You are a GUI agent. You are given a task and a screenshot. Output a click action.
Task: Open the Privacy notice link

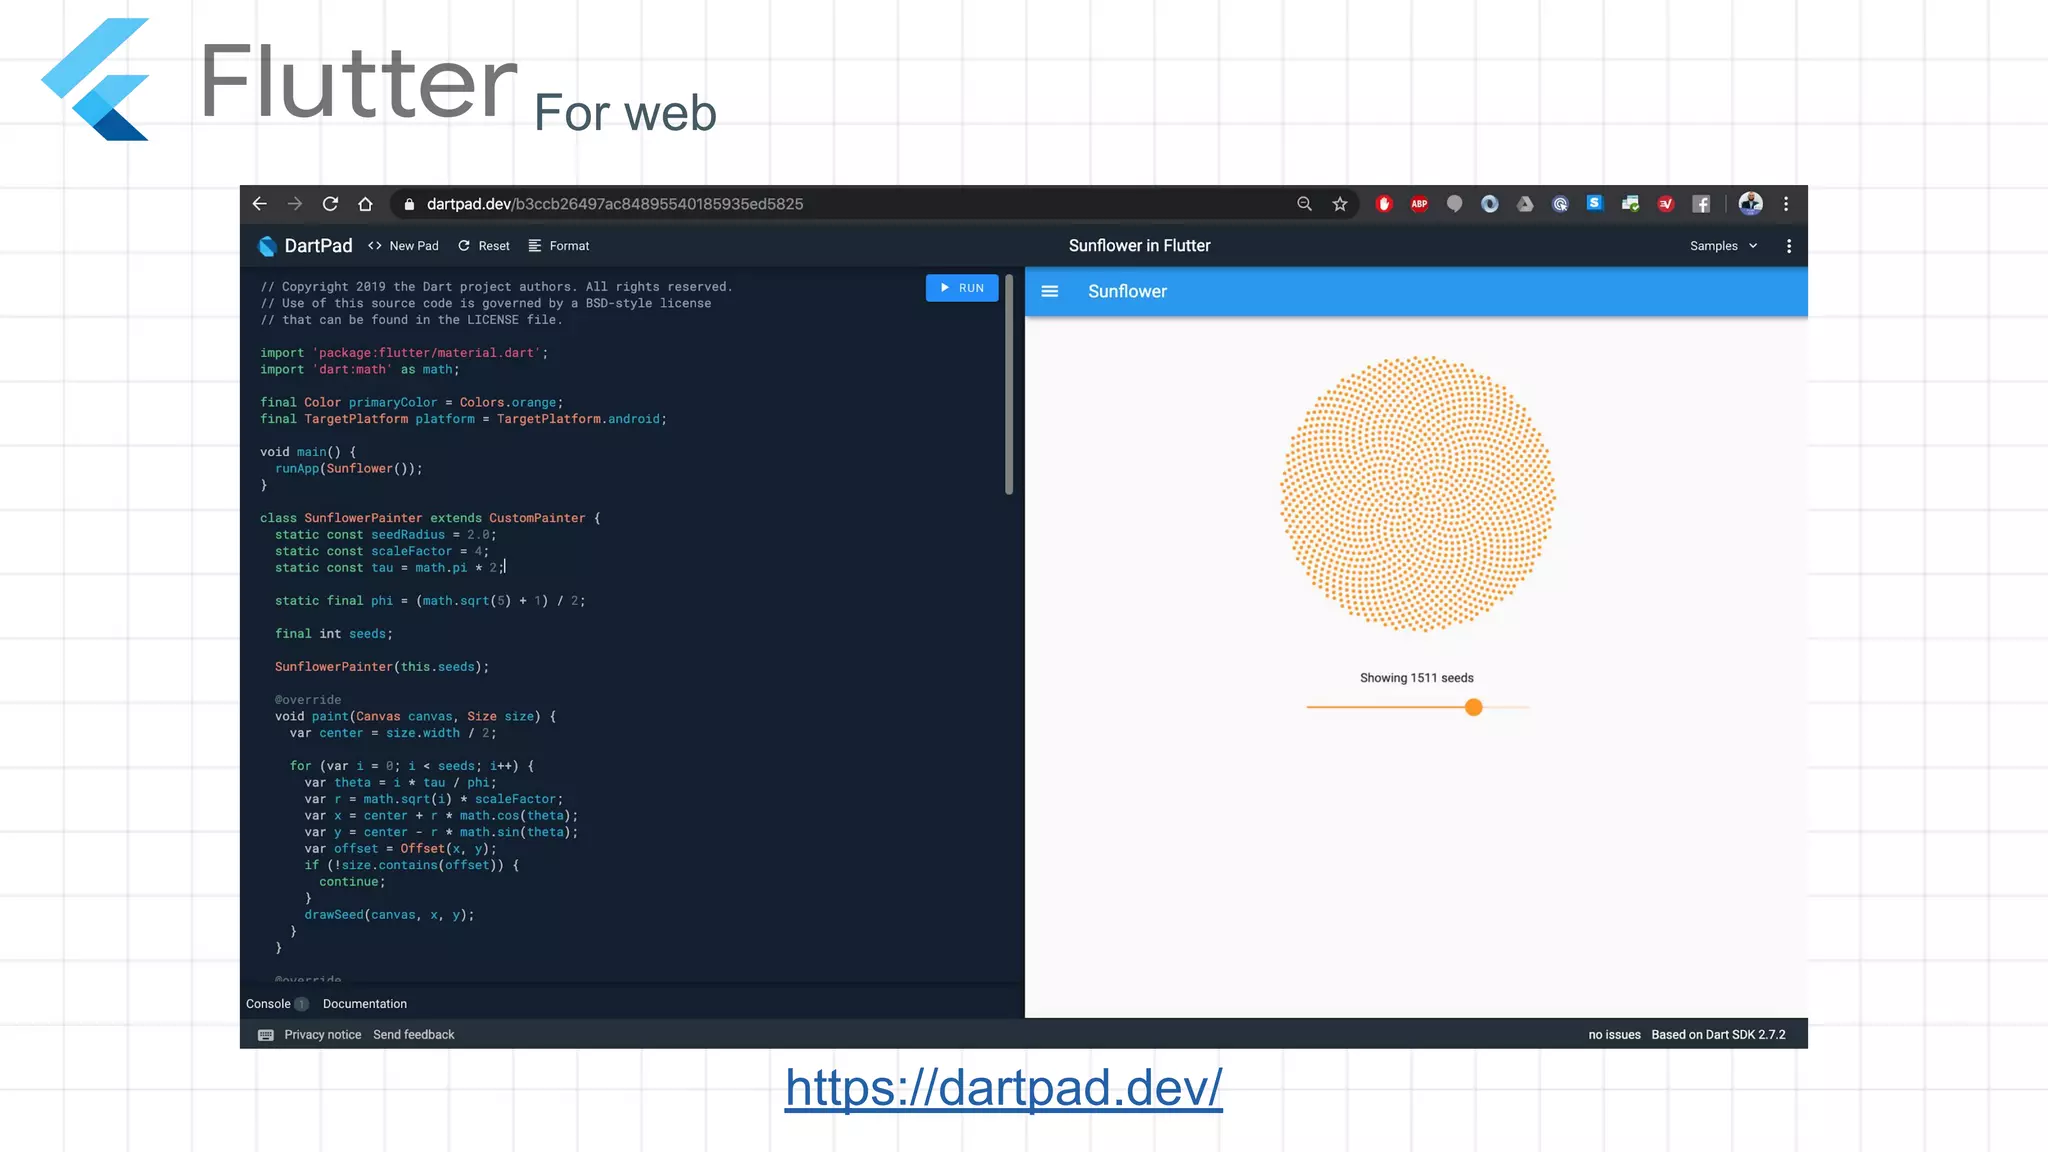pos(323,1035)
